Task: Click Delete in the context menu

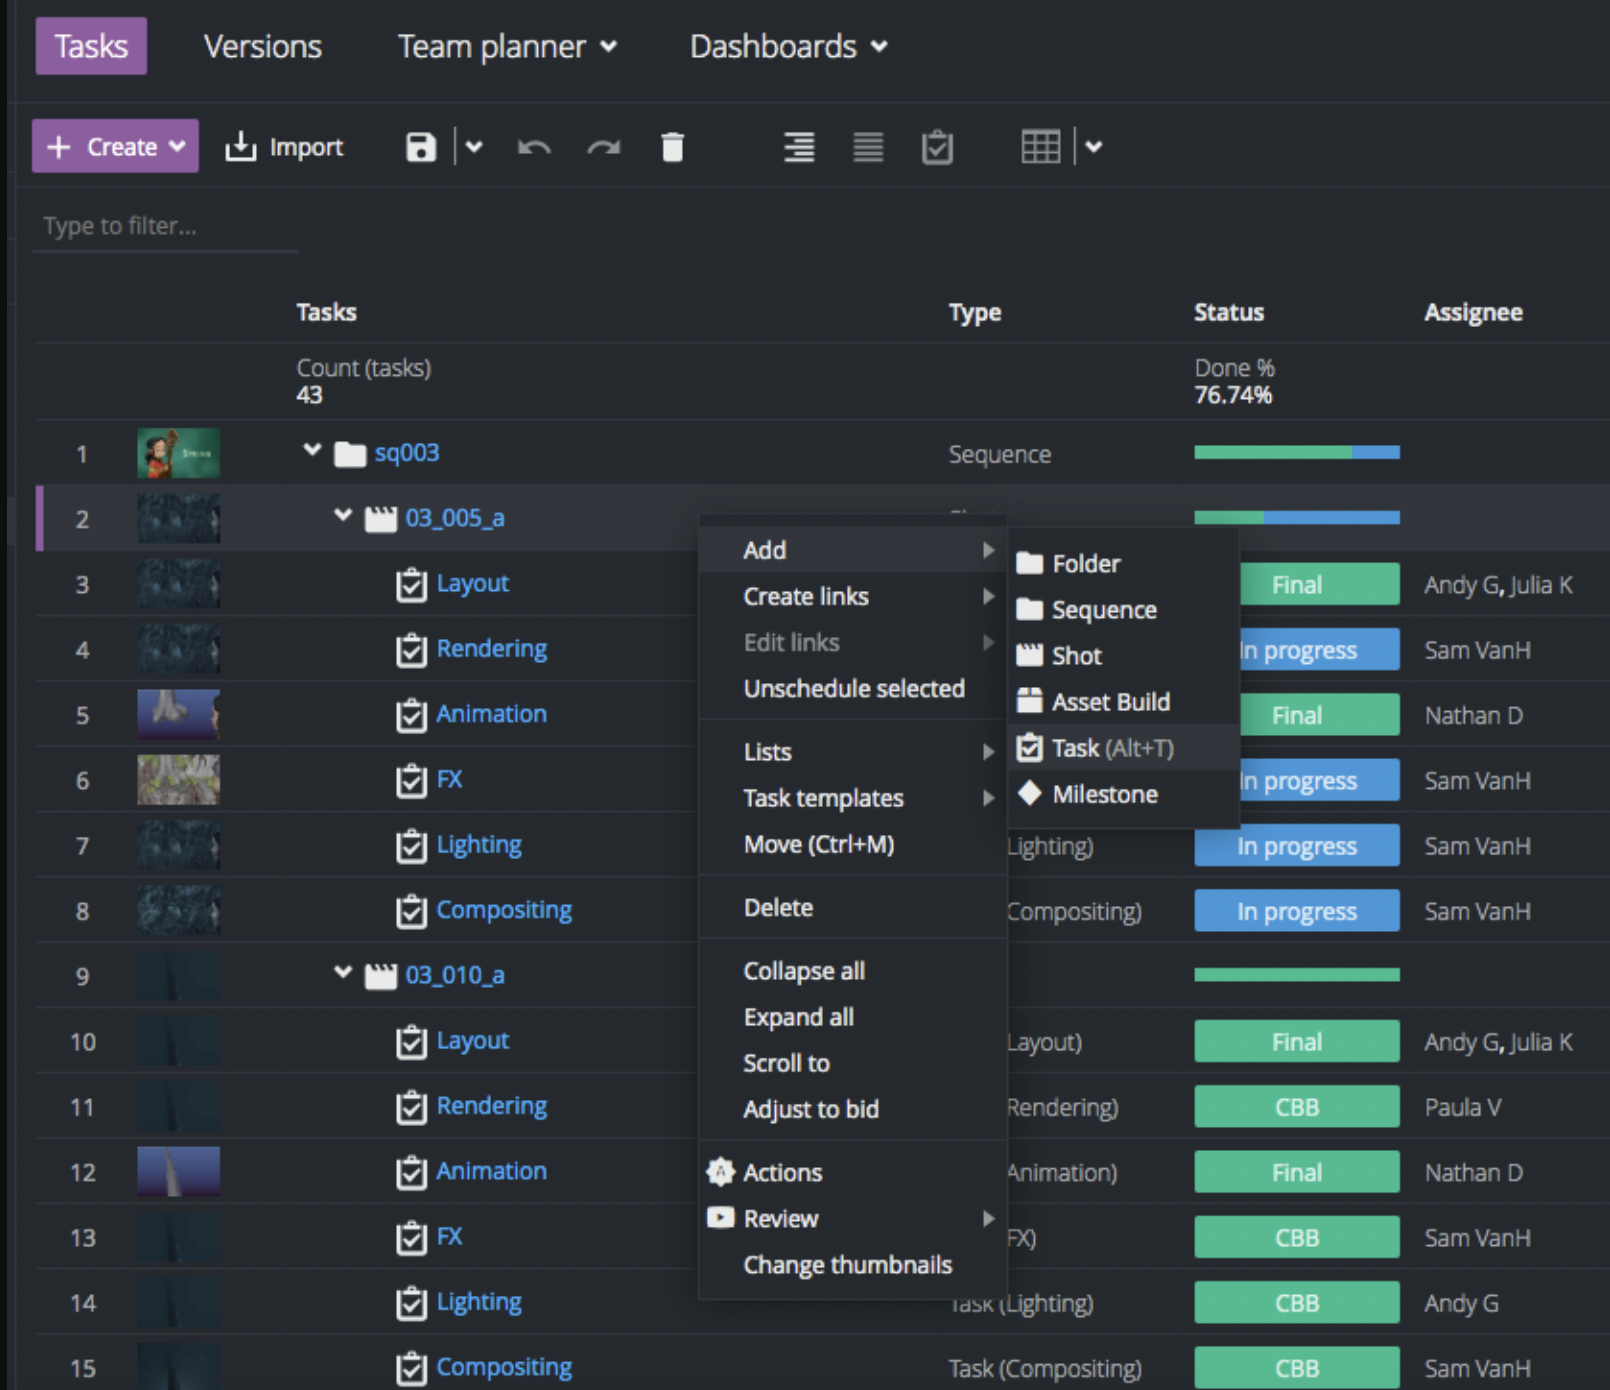Action: (778, 907)
